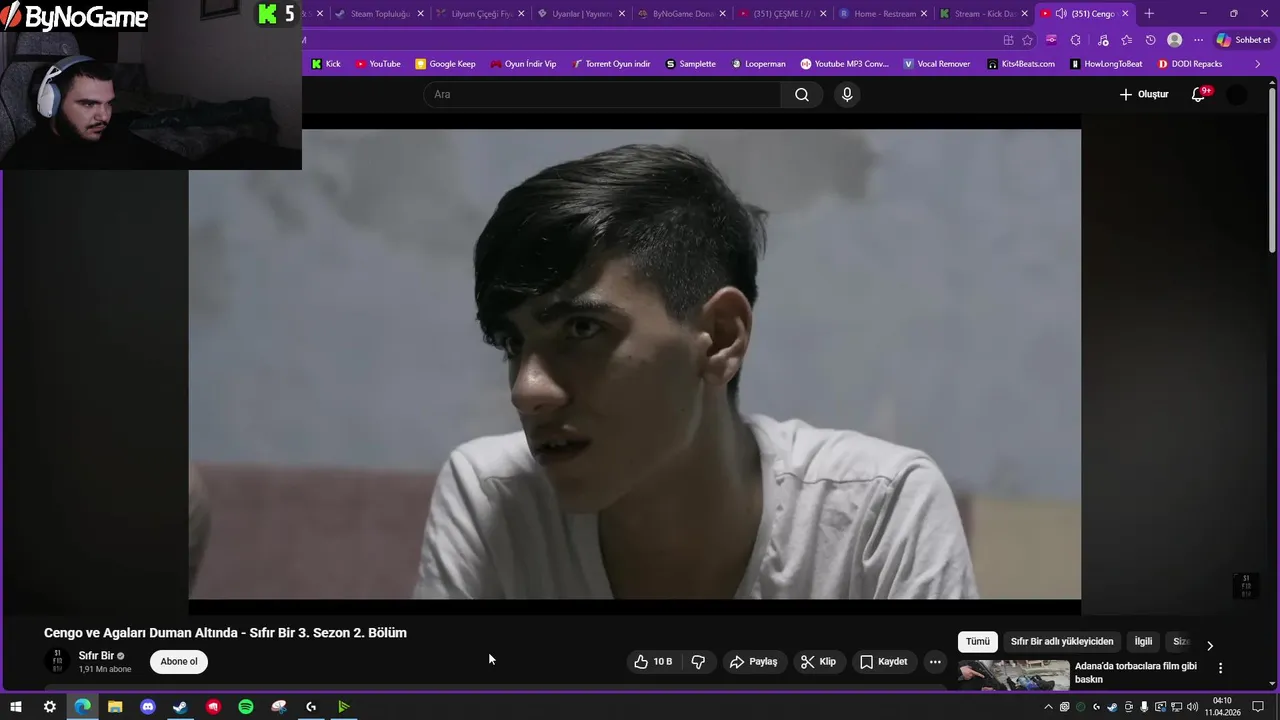This screenshot has height=720, width=1280.
Task: Open browser settings ellipsis menu
Action: 1198,40
